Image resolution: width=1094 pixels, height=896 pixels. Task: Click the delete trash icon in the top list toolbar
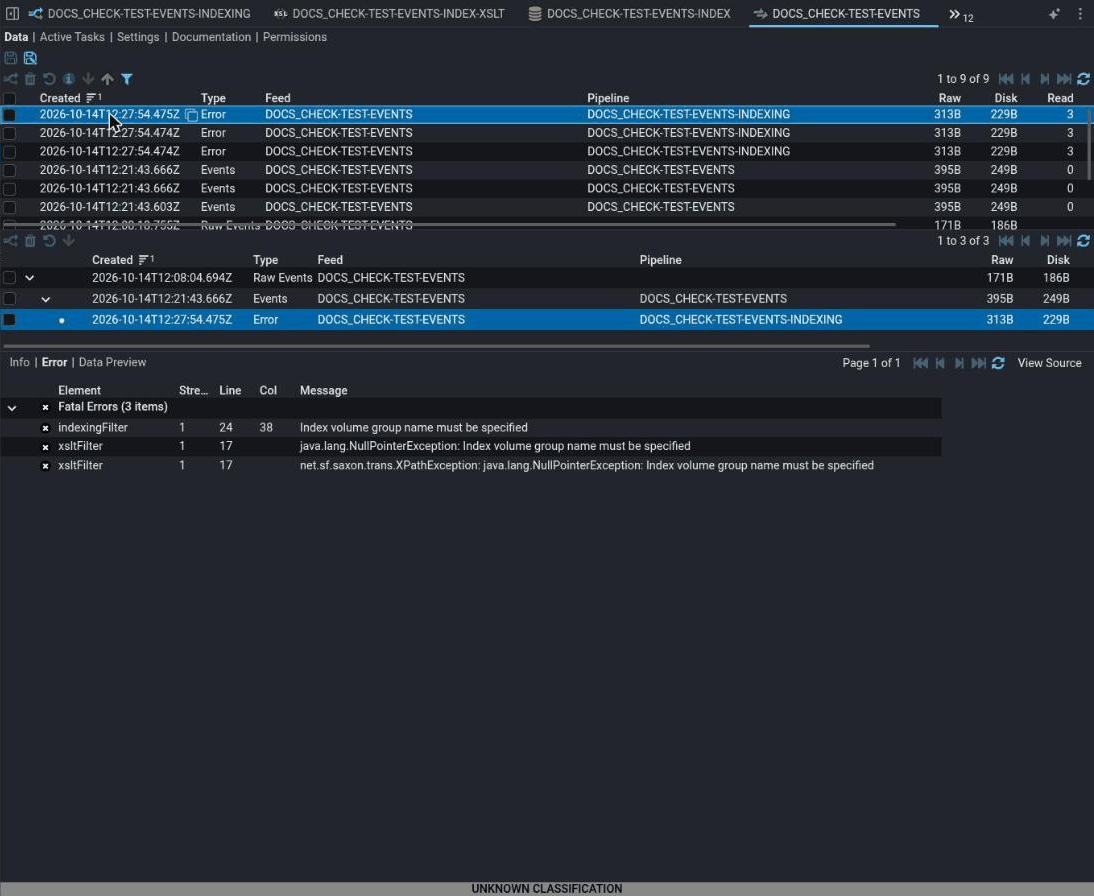pyautogui.click(x=30, y=79)
